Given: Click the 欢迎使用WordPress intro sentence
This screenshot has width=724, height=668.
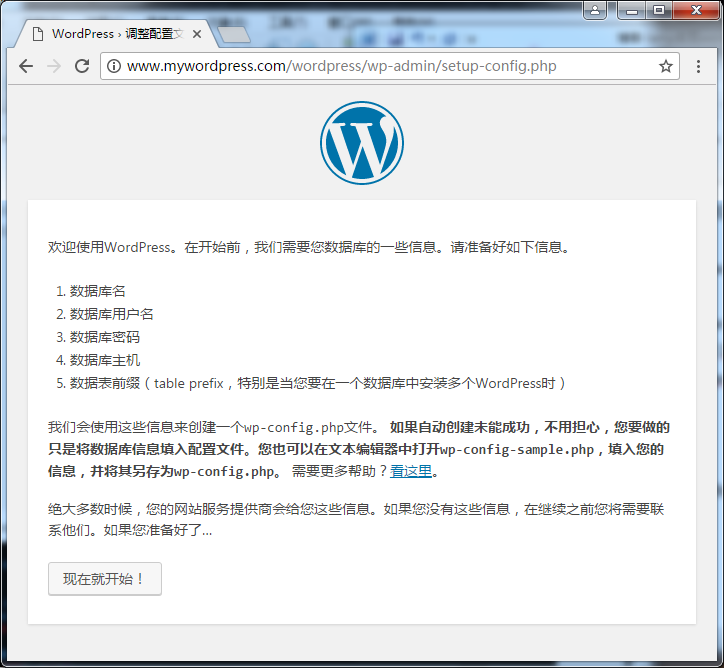Looking at the screenshot, I should [309, 247].
